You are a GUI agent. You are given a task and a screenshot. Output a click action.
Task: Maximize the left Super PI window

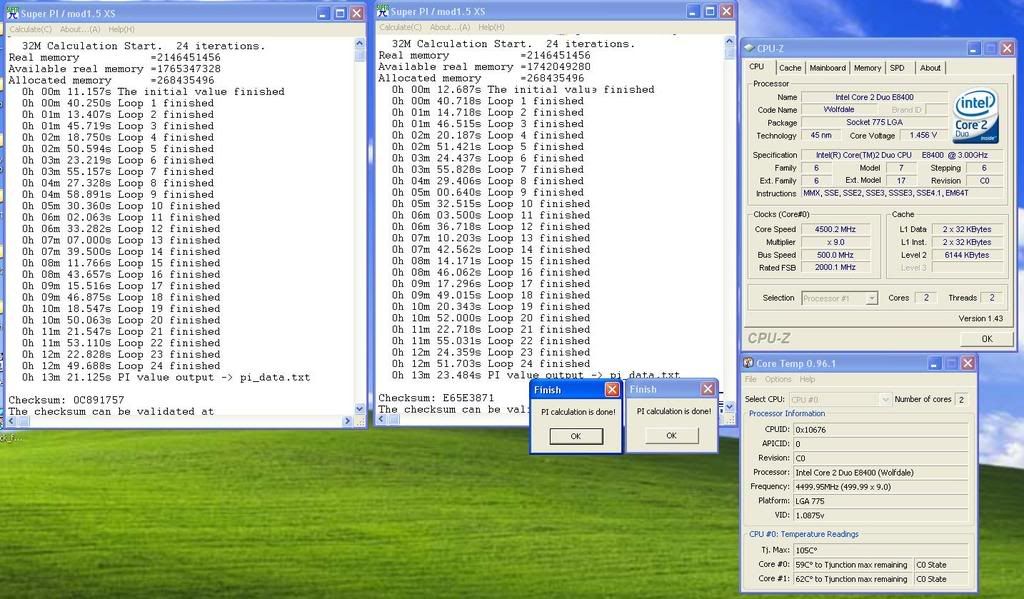(340, 13)
